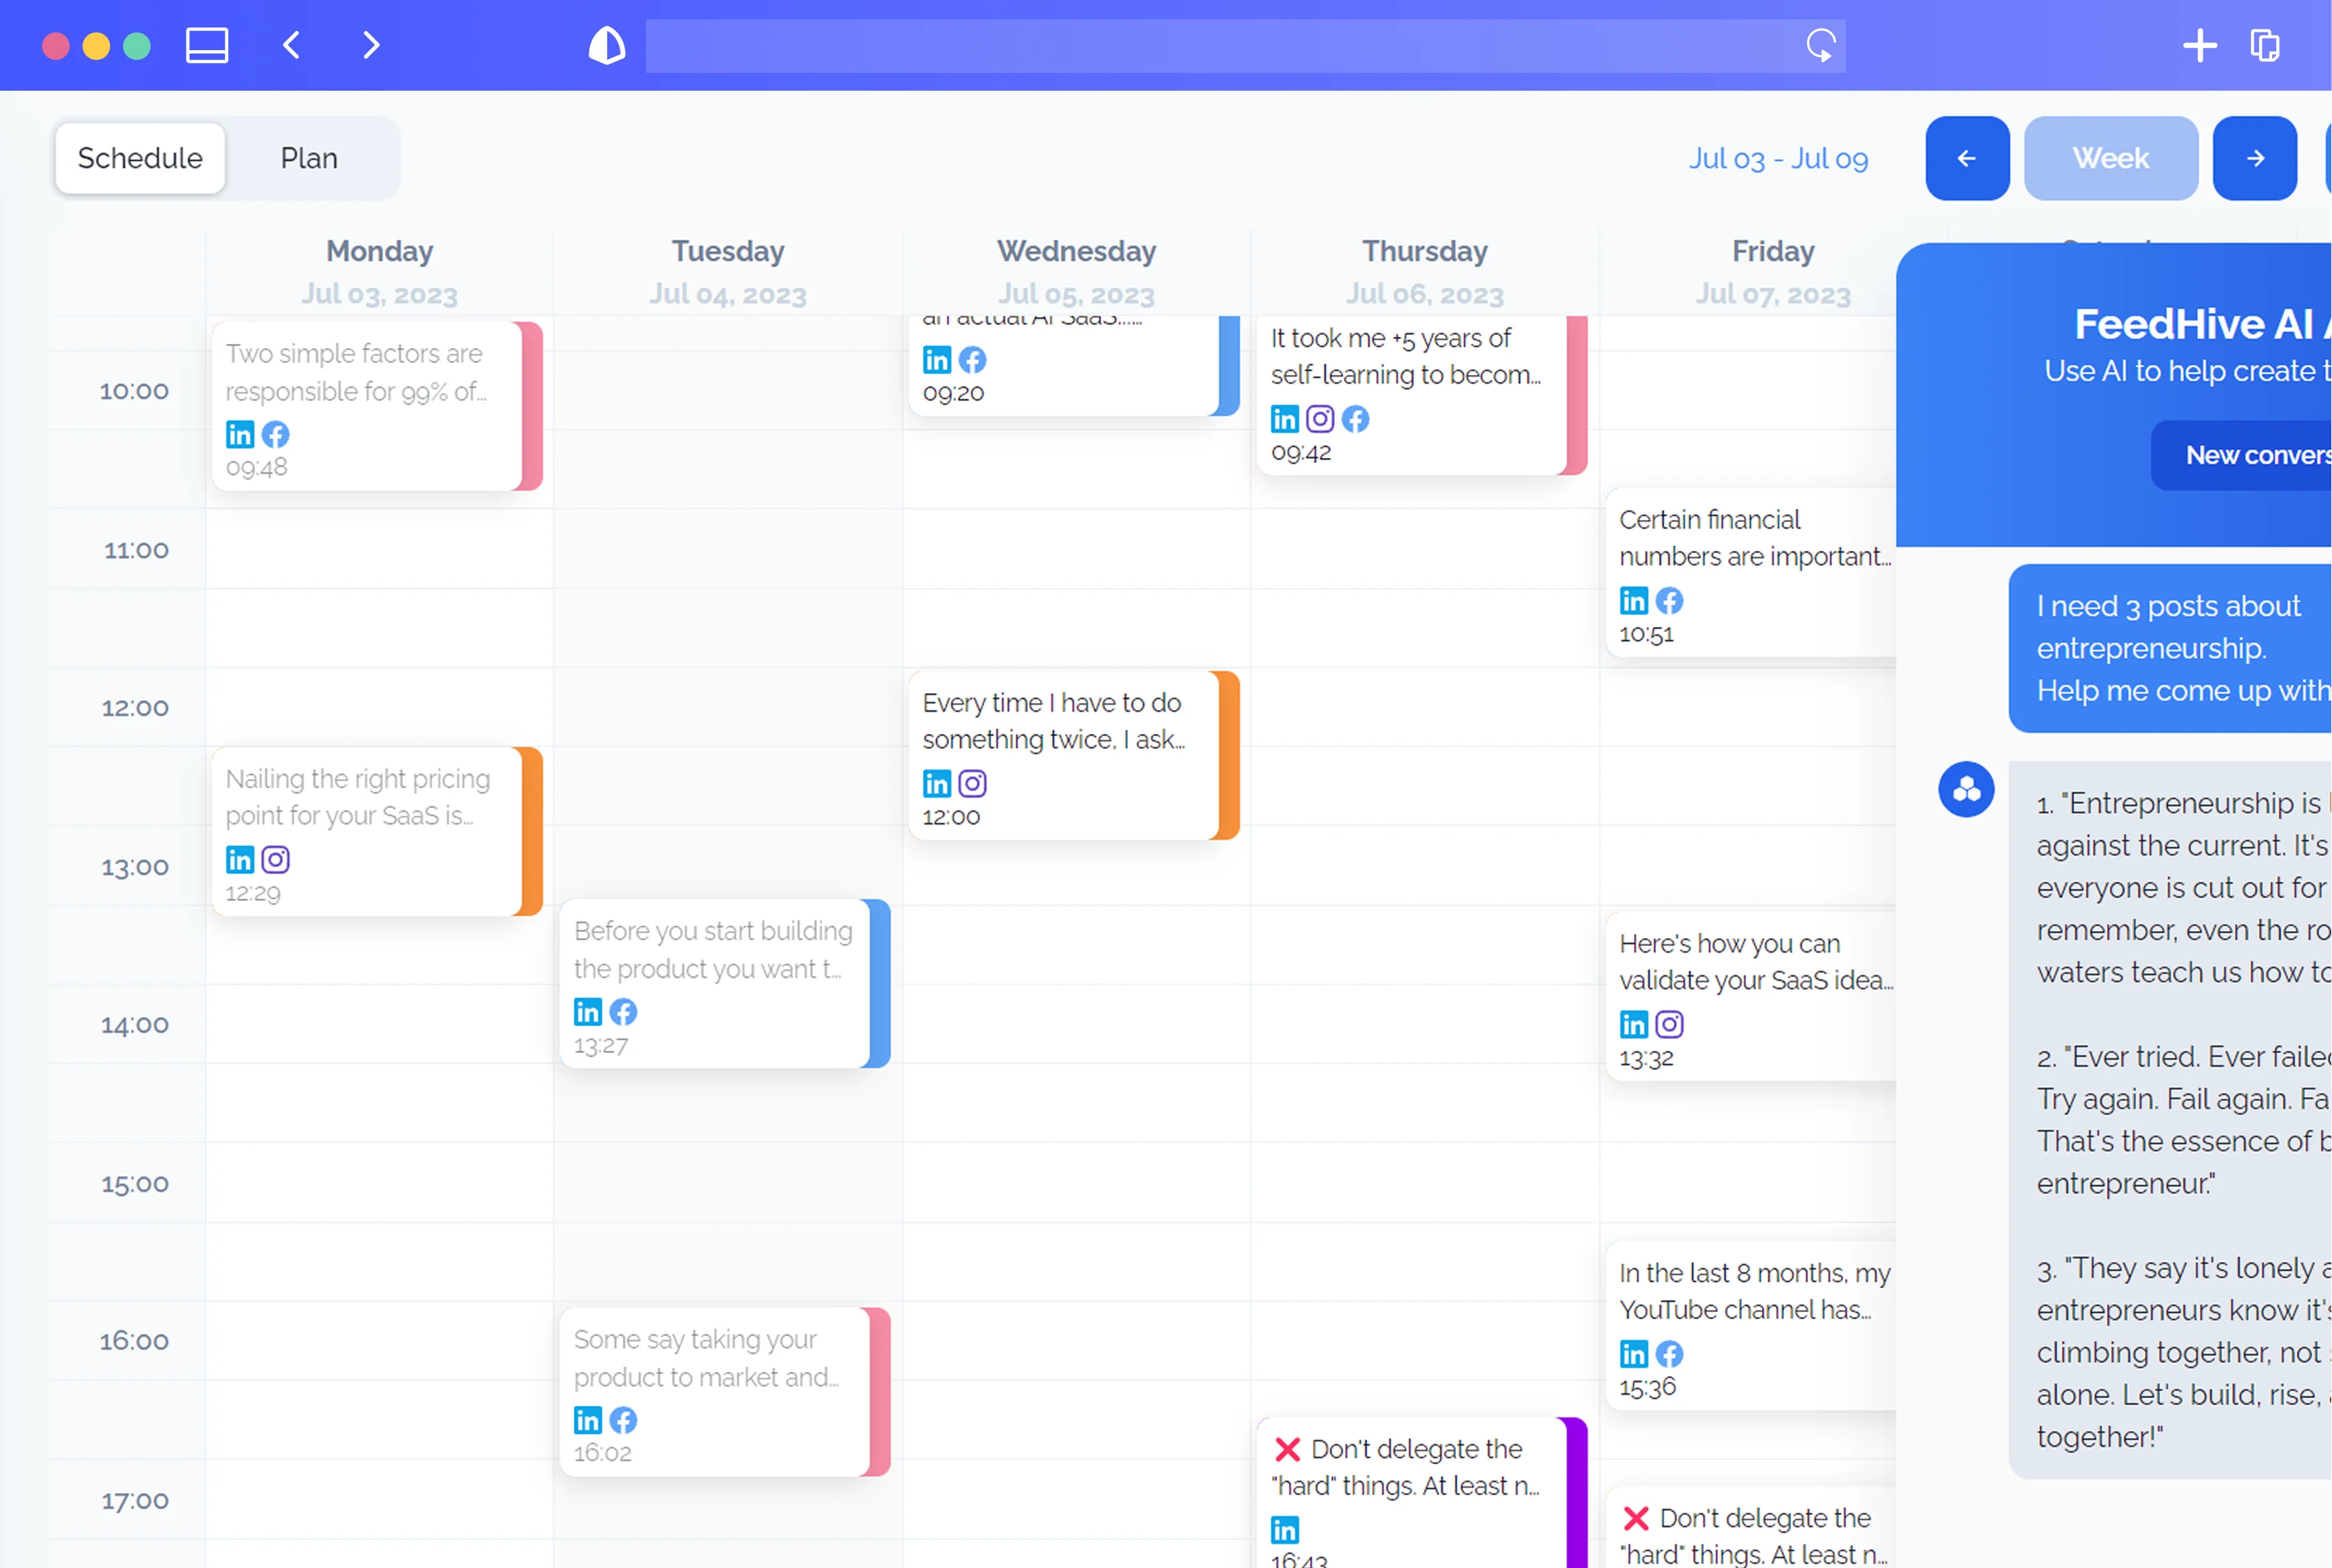
Task: Reload the page with refresh icon
Action: [x=1820, y=45]
